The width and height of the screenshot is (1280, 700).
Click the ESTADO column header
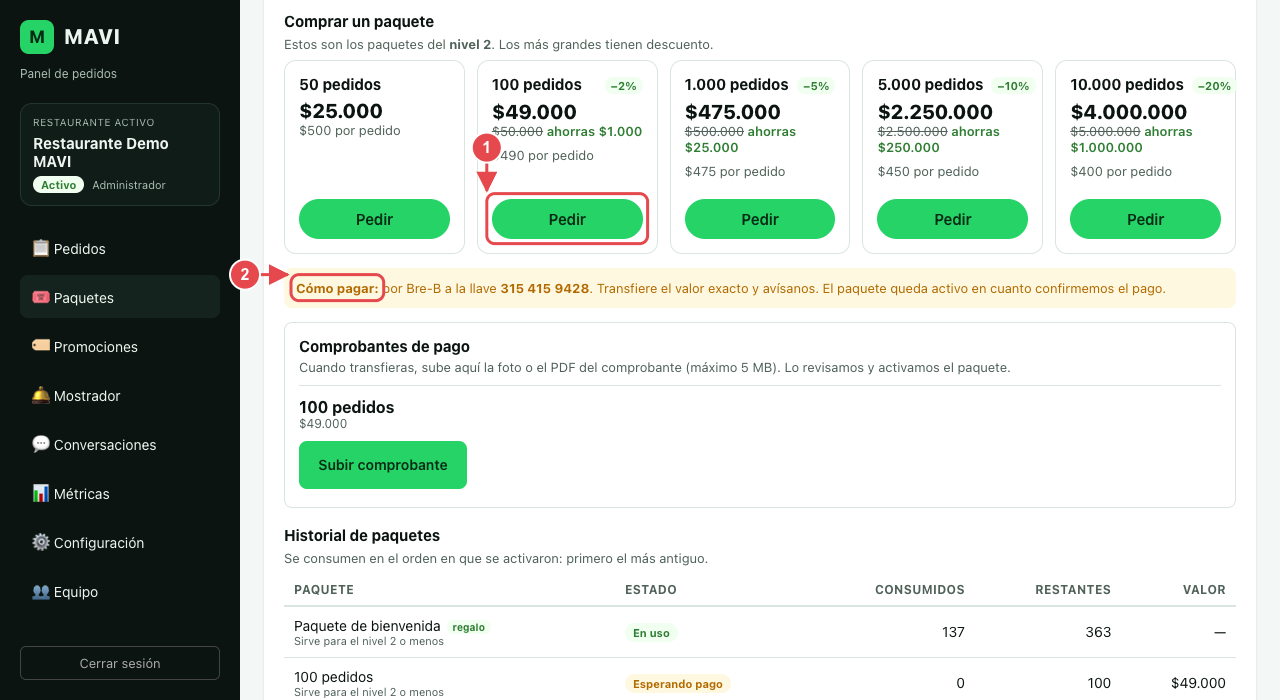pyautogui.click(x=651, y=590)
